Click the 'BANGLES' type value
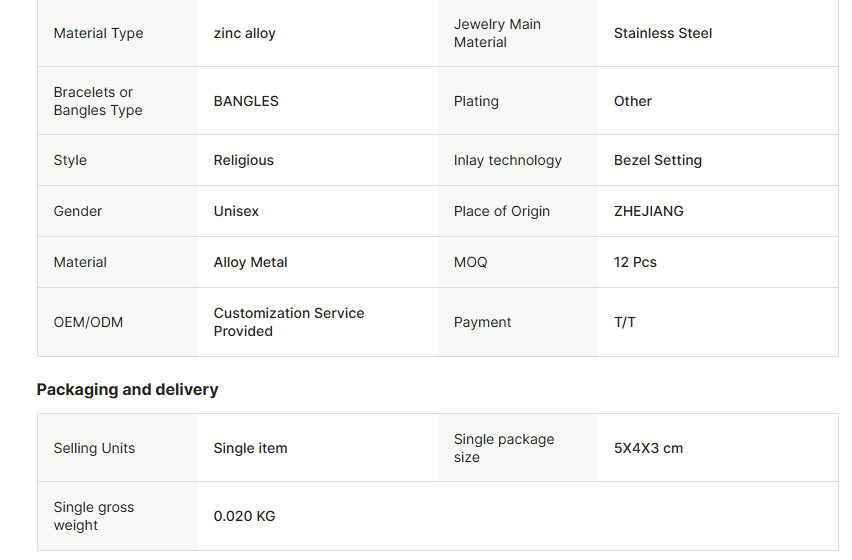Screen dimensions: 852x560 (246, 101)
